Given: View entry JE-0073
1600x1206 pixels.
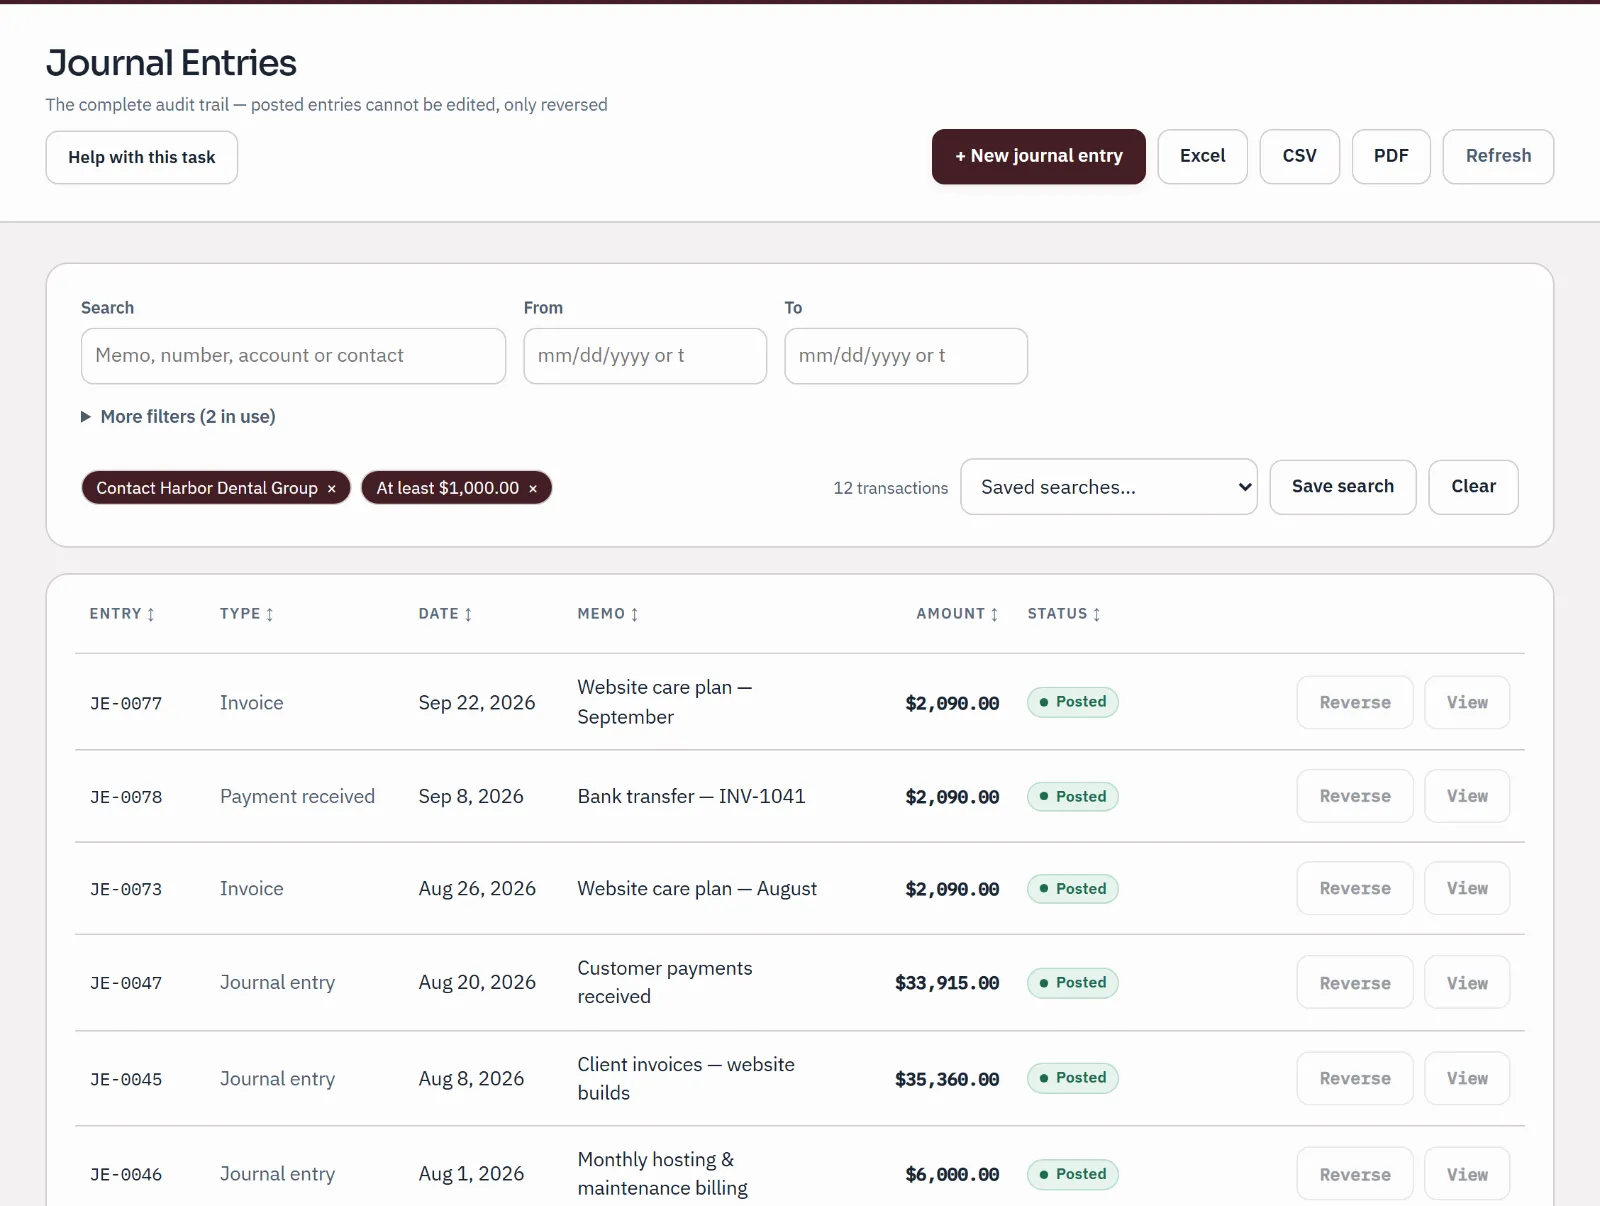Looking at the screenshot, I should pos(1467,888).
